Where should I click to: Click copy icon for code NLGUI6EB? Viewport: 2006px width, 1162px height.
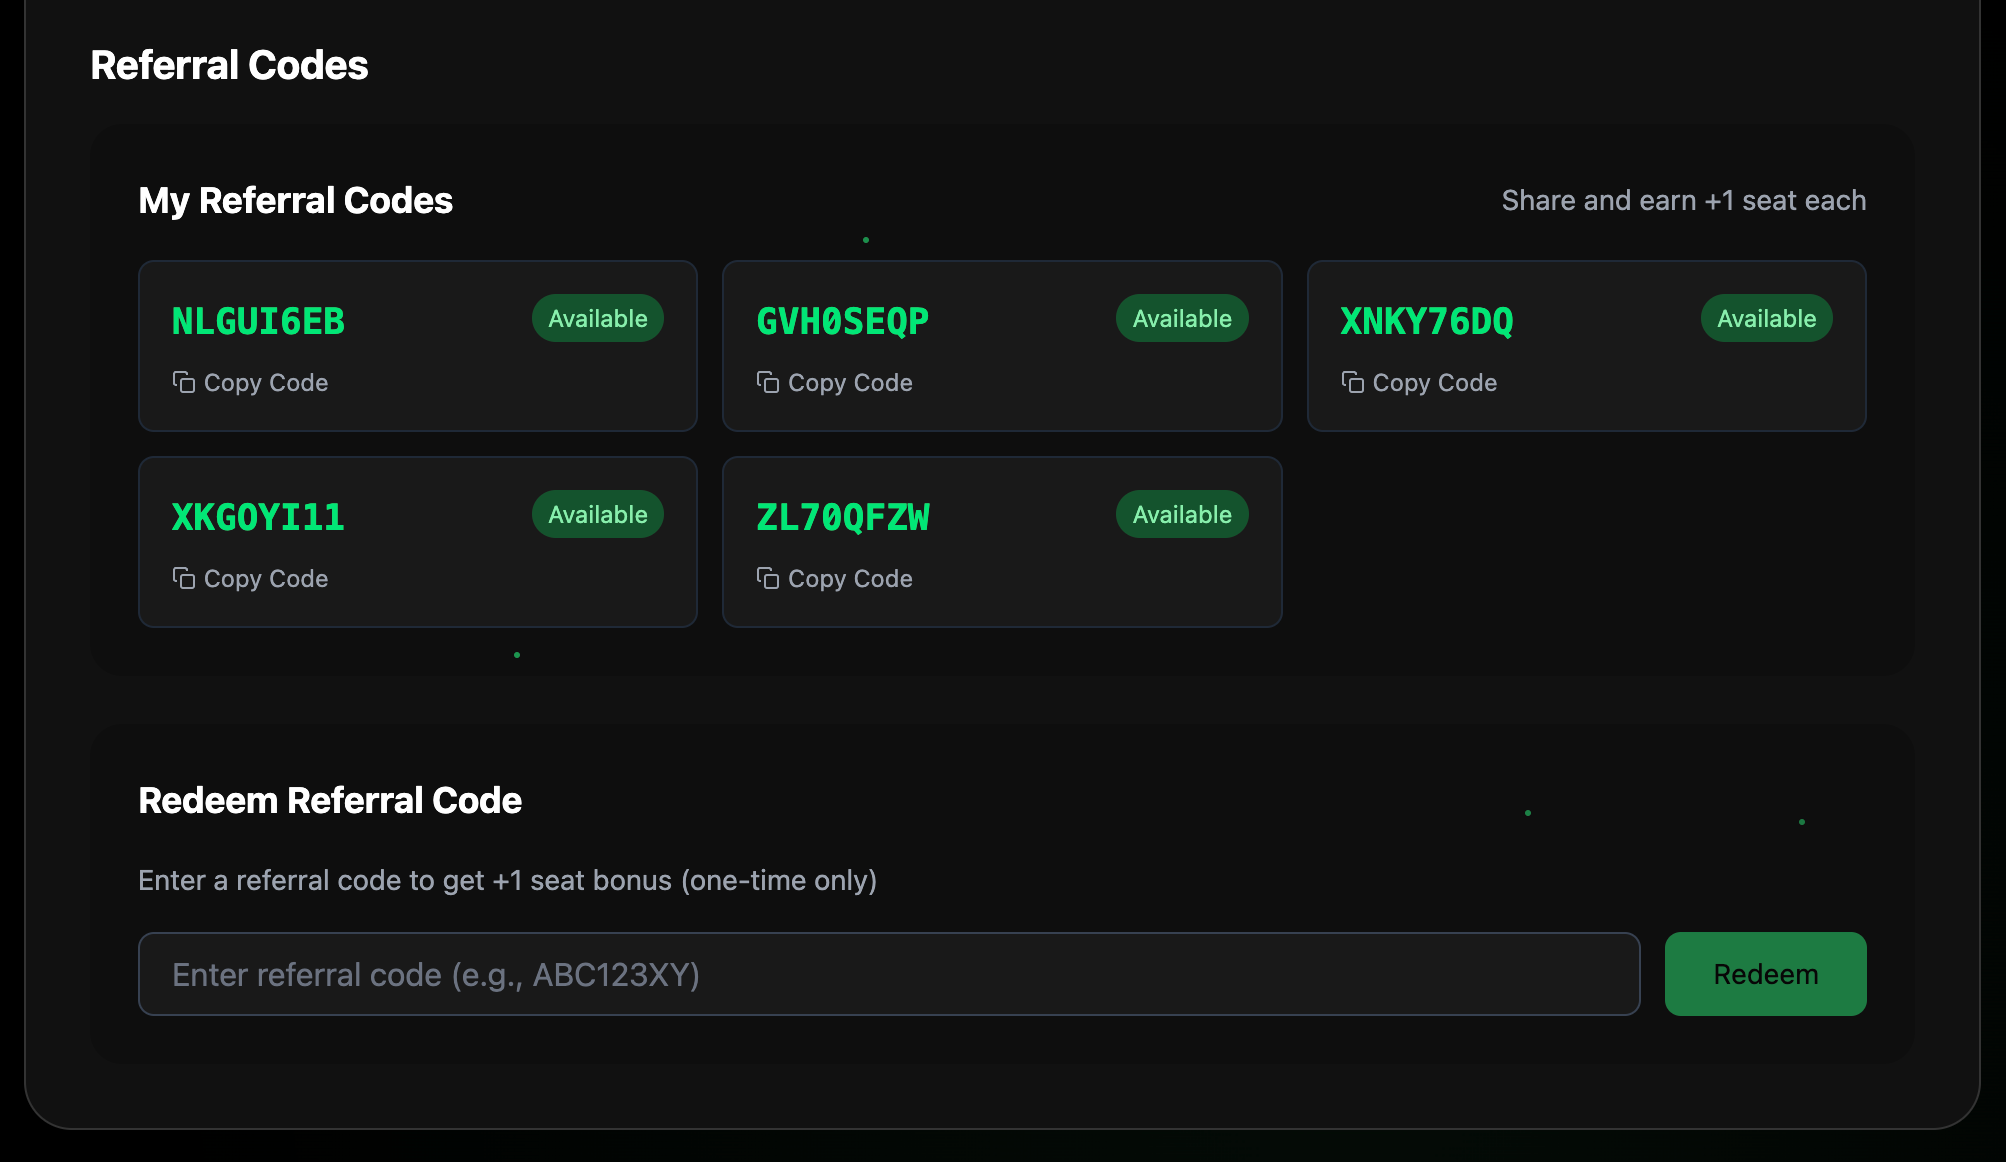(x=183, y=382)
